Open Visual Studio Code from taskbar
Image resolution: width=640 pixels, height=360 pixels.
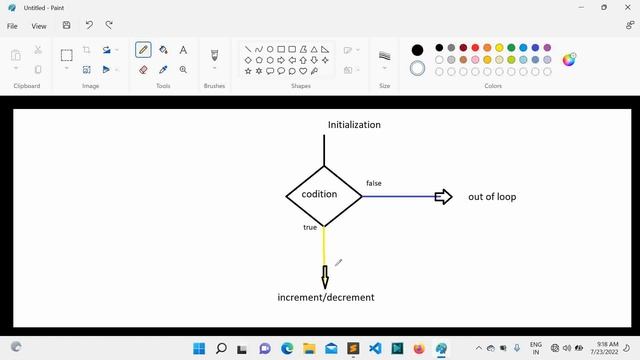(375, 349)
